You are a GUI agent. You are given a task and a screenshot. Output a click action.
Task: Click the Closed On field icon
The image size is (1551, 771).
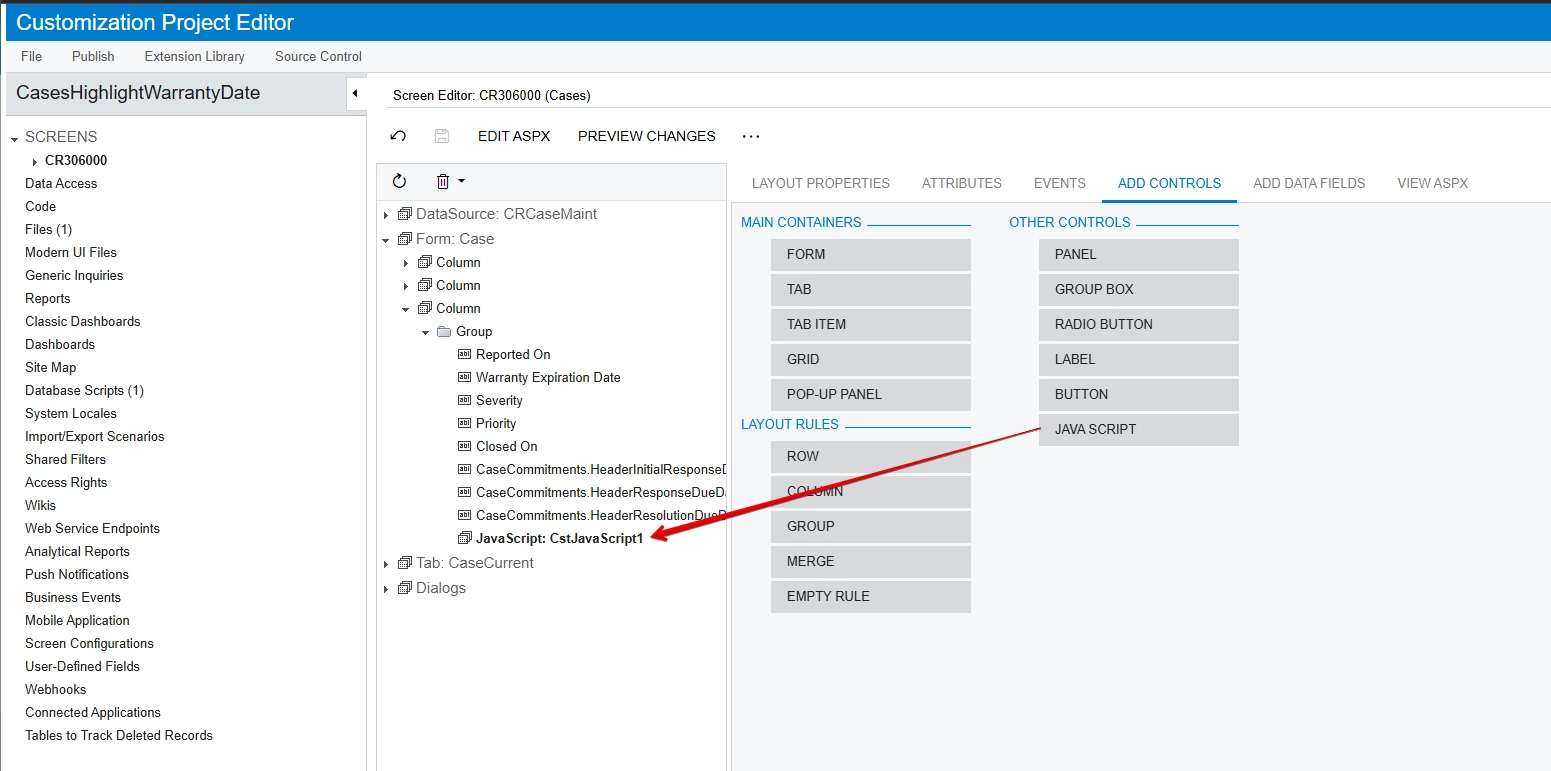pyautogui.click(x=464, y=446)
